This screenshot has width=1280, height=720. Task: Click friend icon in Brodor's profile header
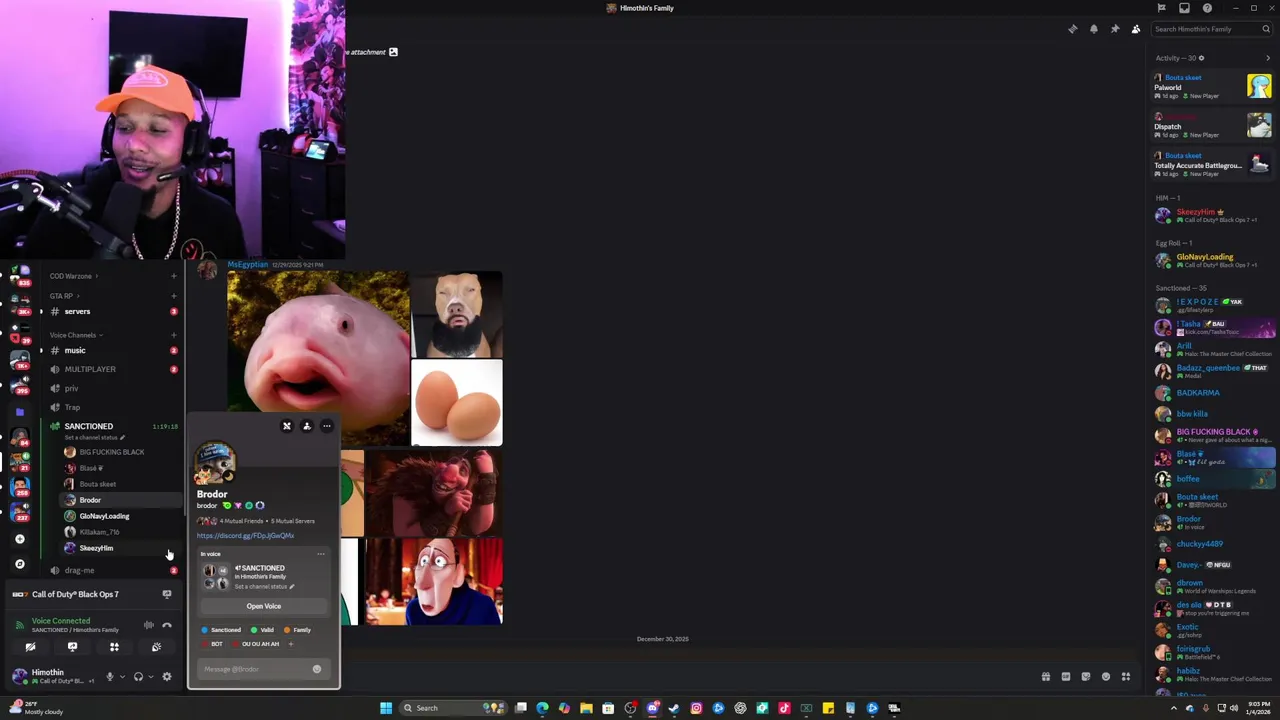point(306,426)
